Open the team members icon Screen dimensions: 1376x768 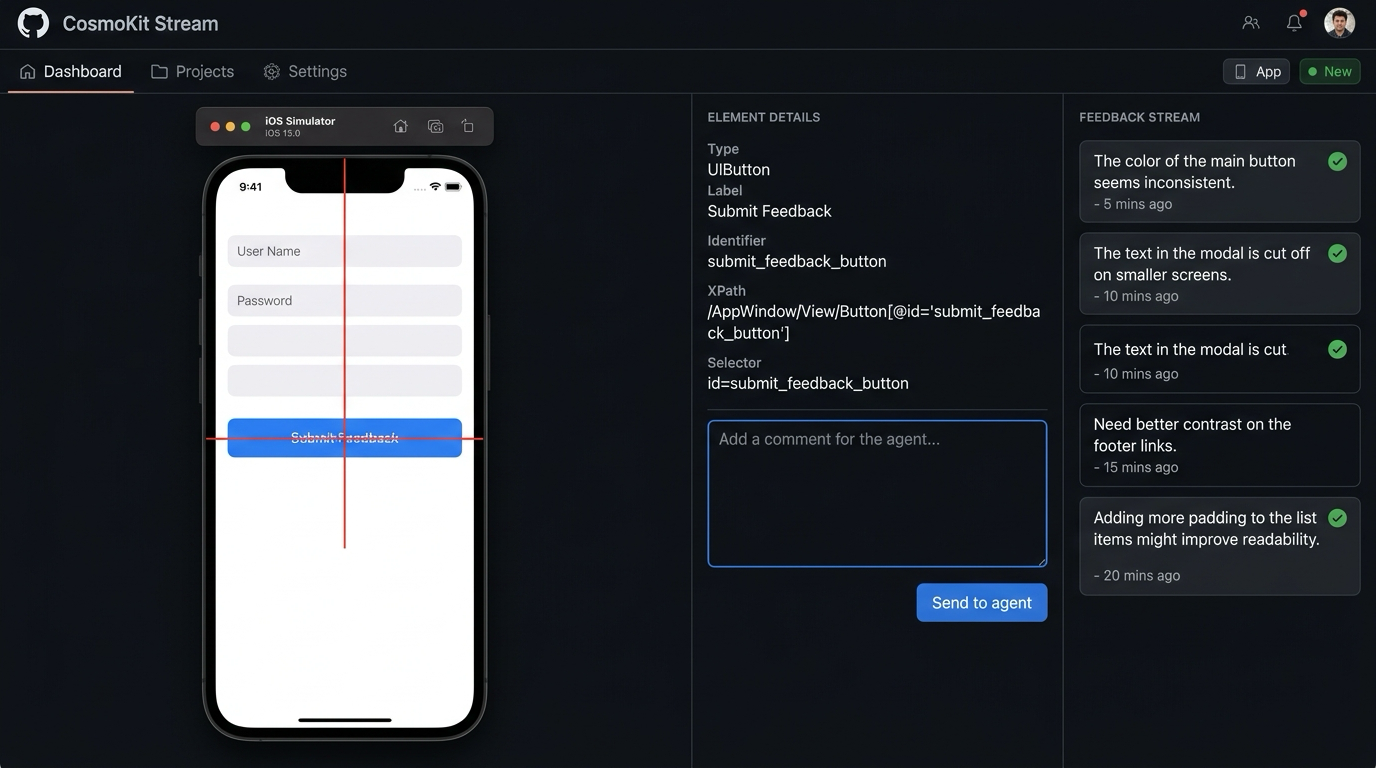(1251, 22)
